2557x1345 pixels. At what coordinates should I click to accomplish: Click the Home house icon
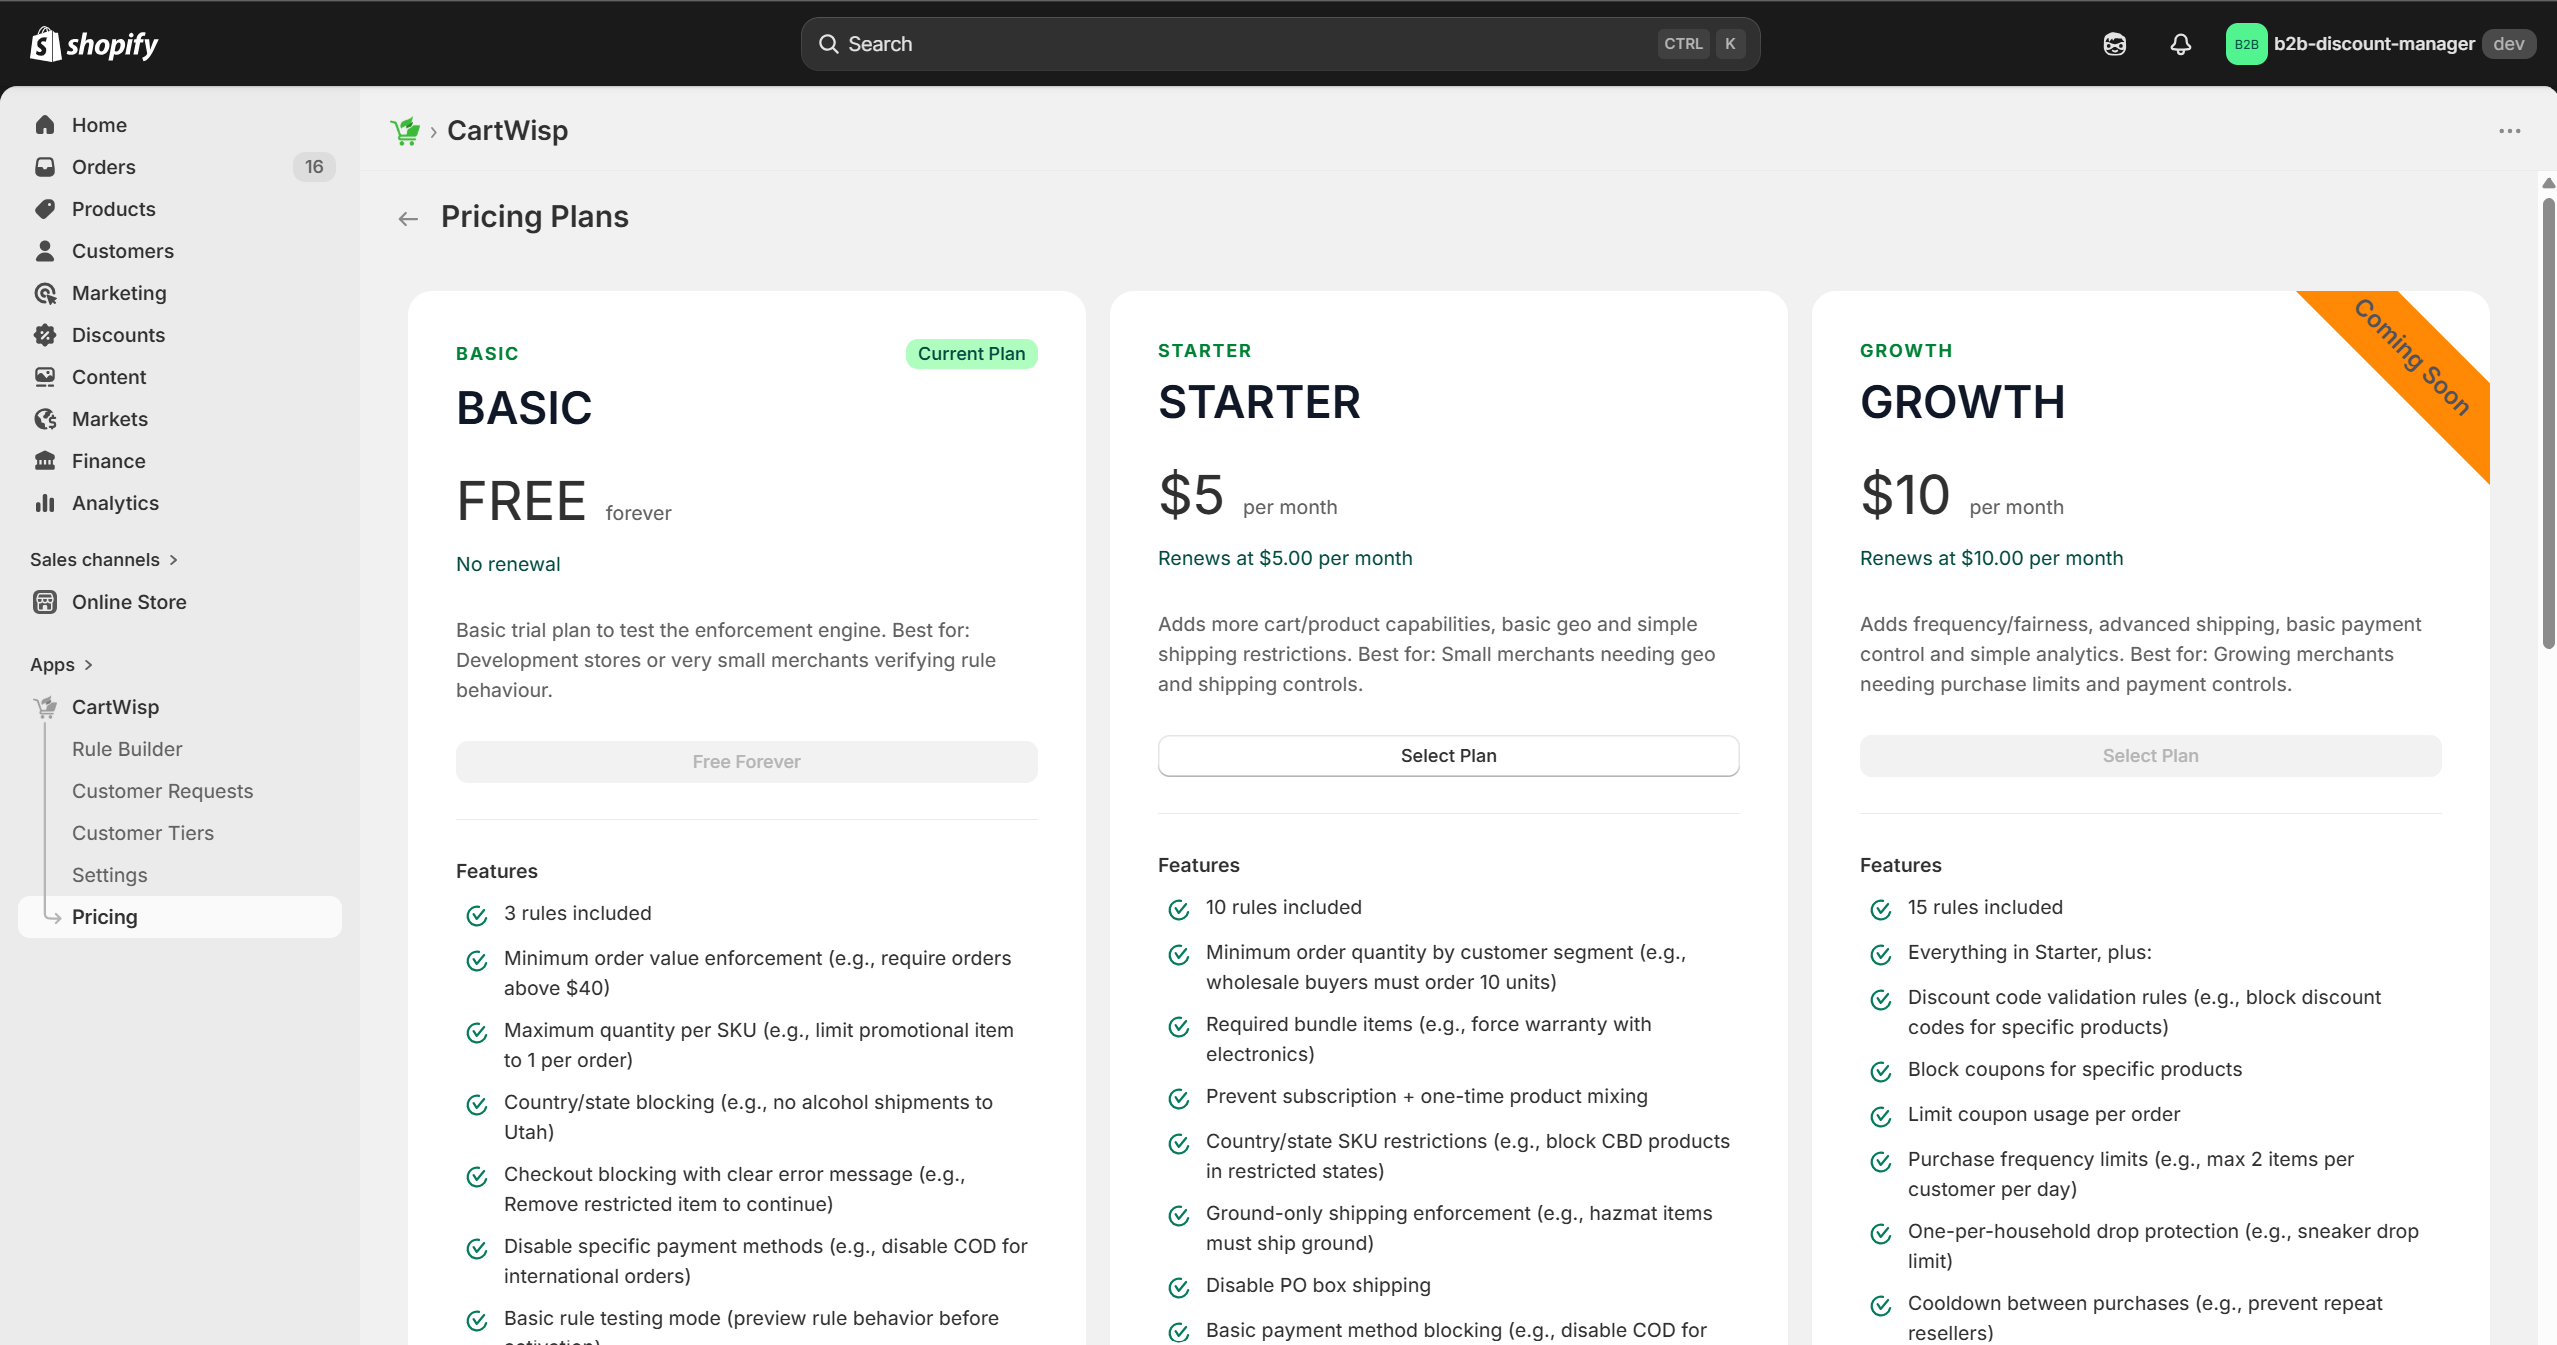[45, 125]
